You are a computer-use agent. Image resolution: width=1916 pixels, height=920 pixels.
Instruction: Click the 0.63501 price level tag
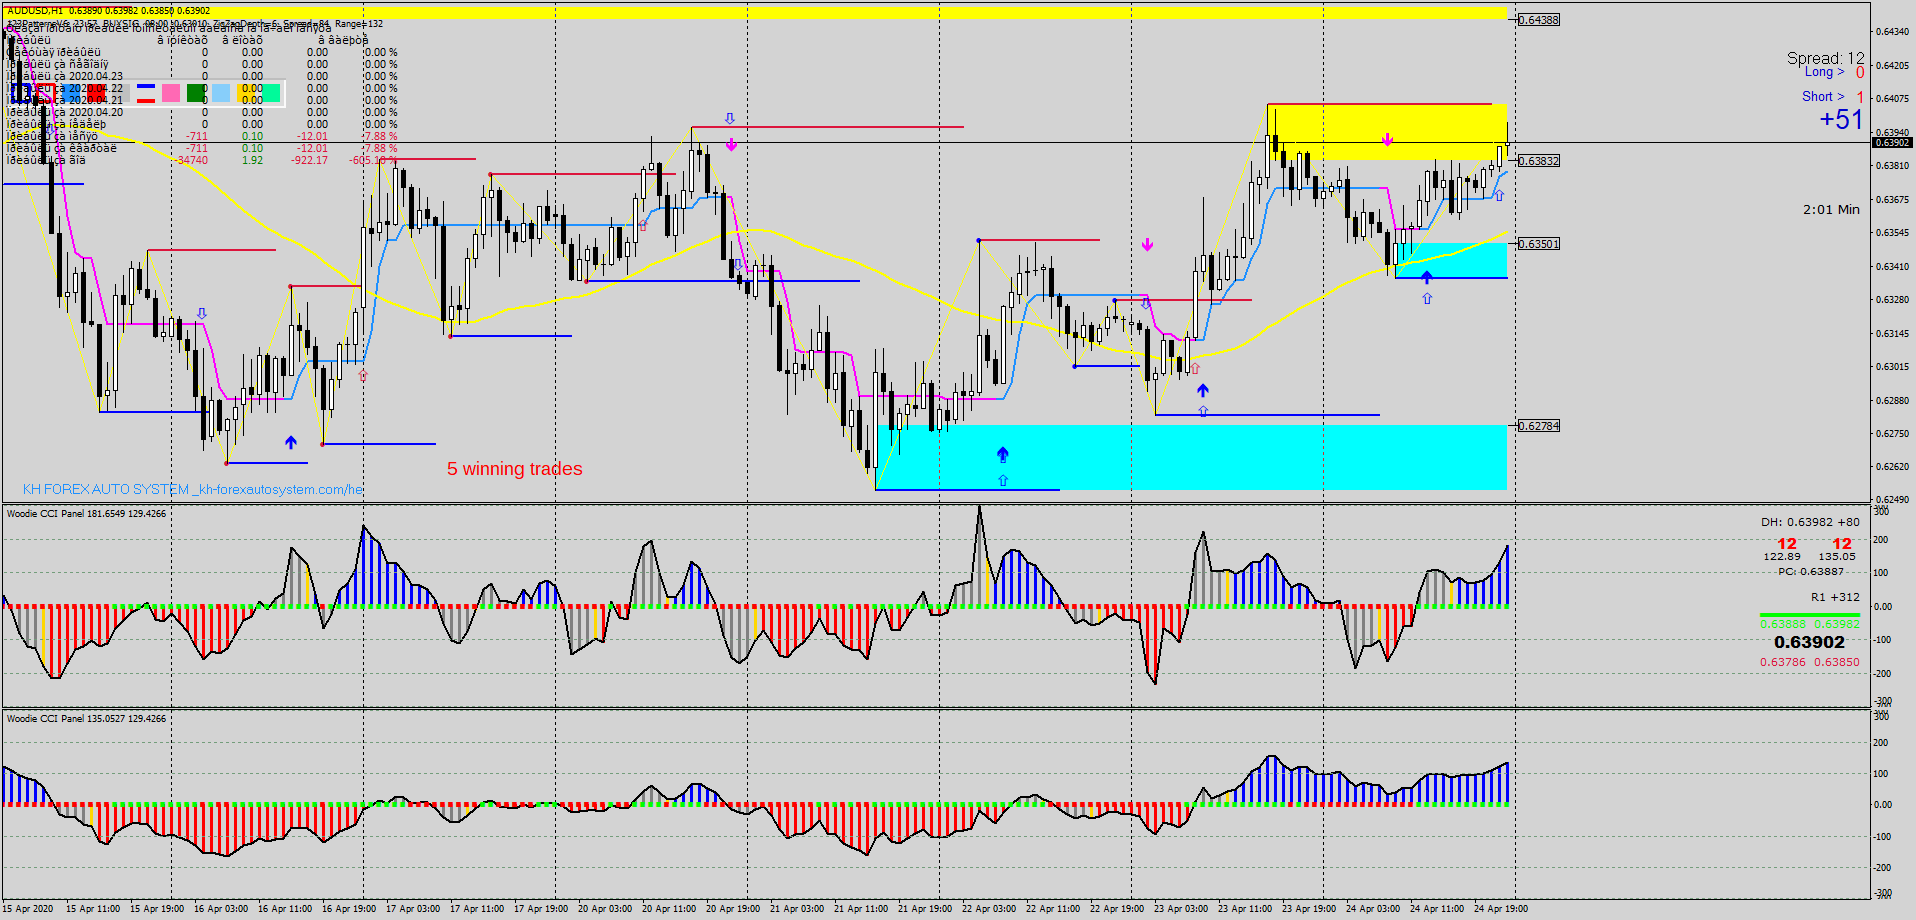tap(1538, 244)
